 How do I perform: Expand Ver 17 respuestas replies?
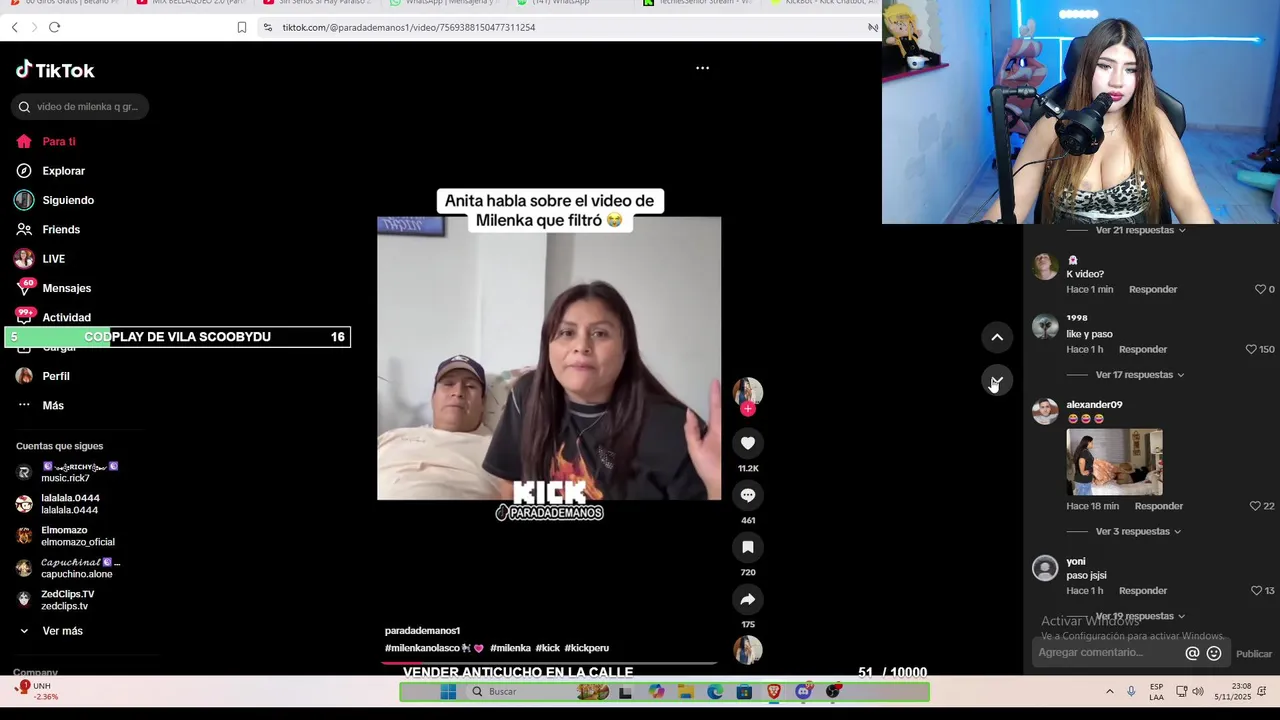click(1140, 375)
